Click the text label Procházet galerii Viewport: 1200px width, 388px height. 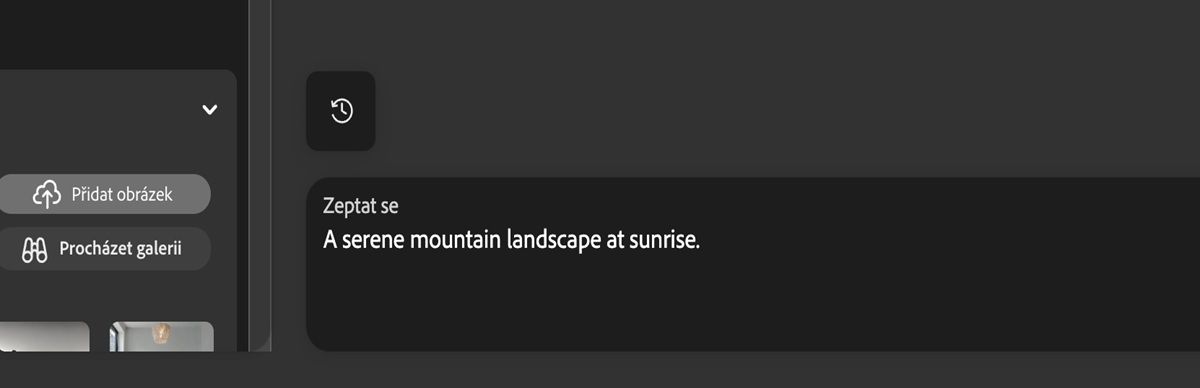[120, 249]
